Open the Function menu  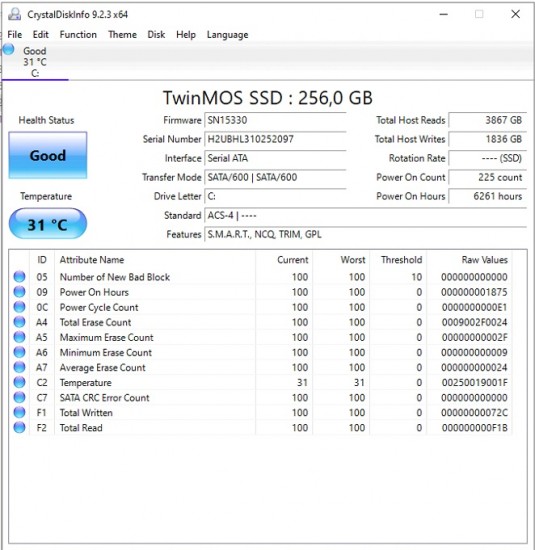click(x=78, y=35)
